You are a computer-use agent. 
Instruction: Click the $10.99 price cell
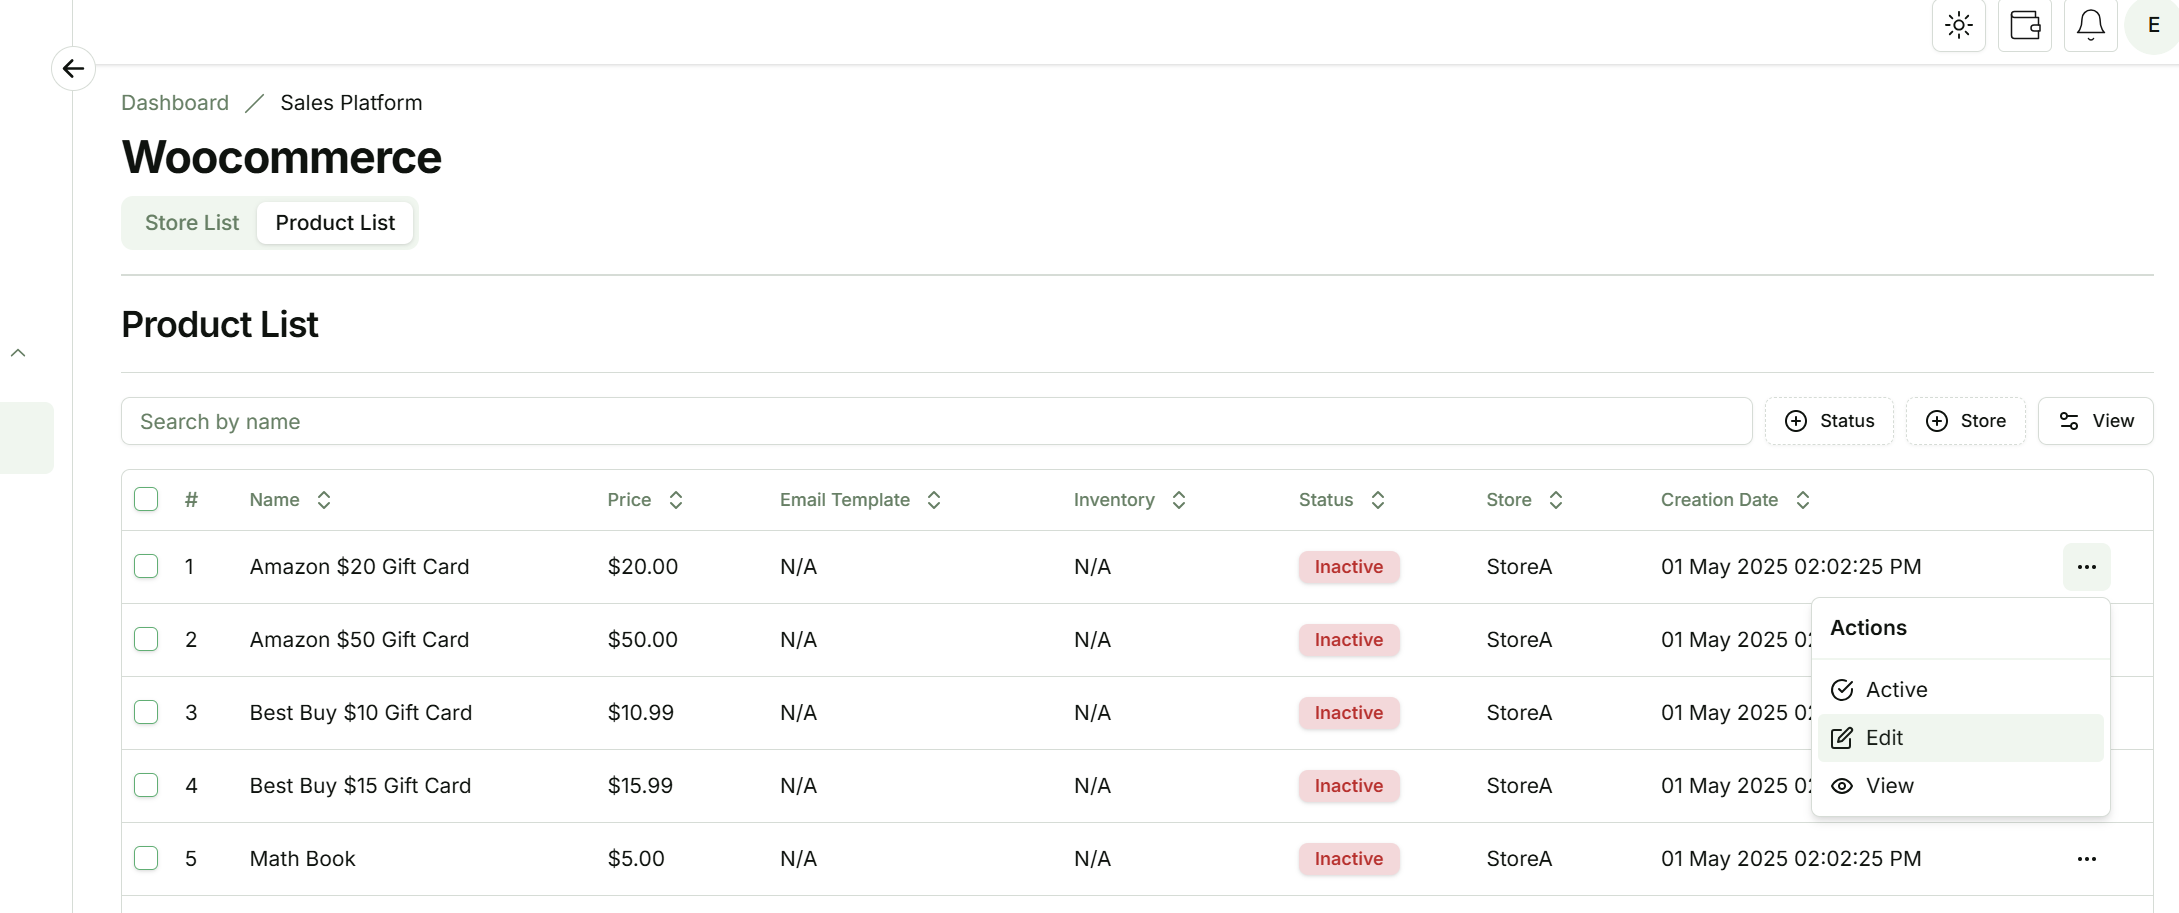click(x=641, y=713)
